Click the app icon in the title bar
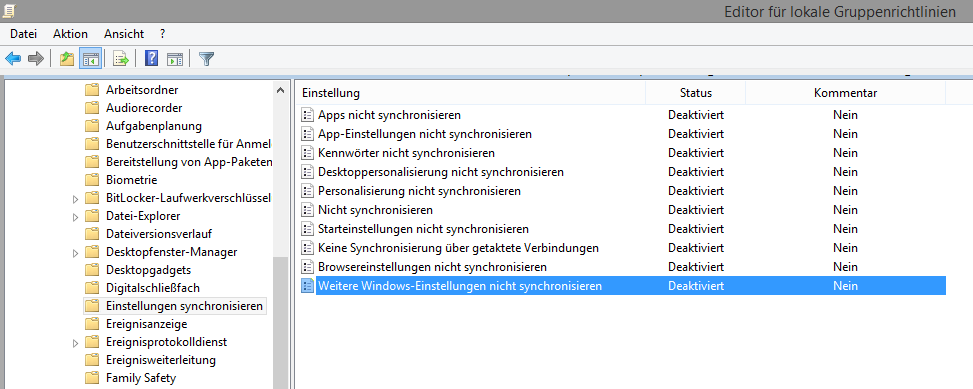973x389 pixels. point(9,11)
